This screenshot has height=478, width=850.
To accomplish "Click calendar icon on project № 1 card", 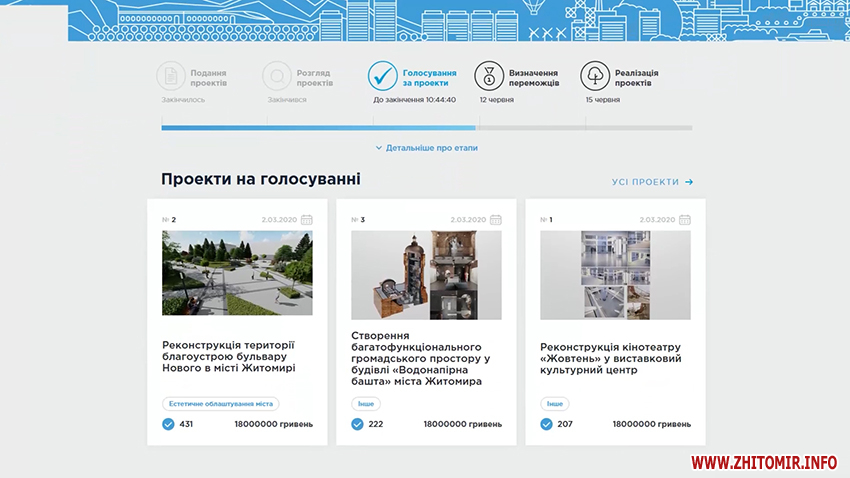I will tap(684, 219).
